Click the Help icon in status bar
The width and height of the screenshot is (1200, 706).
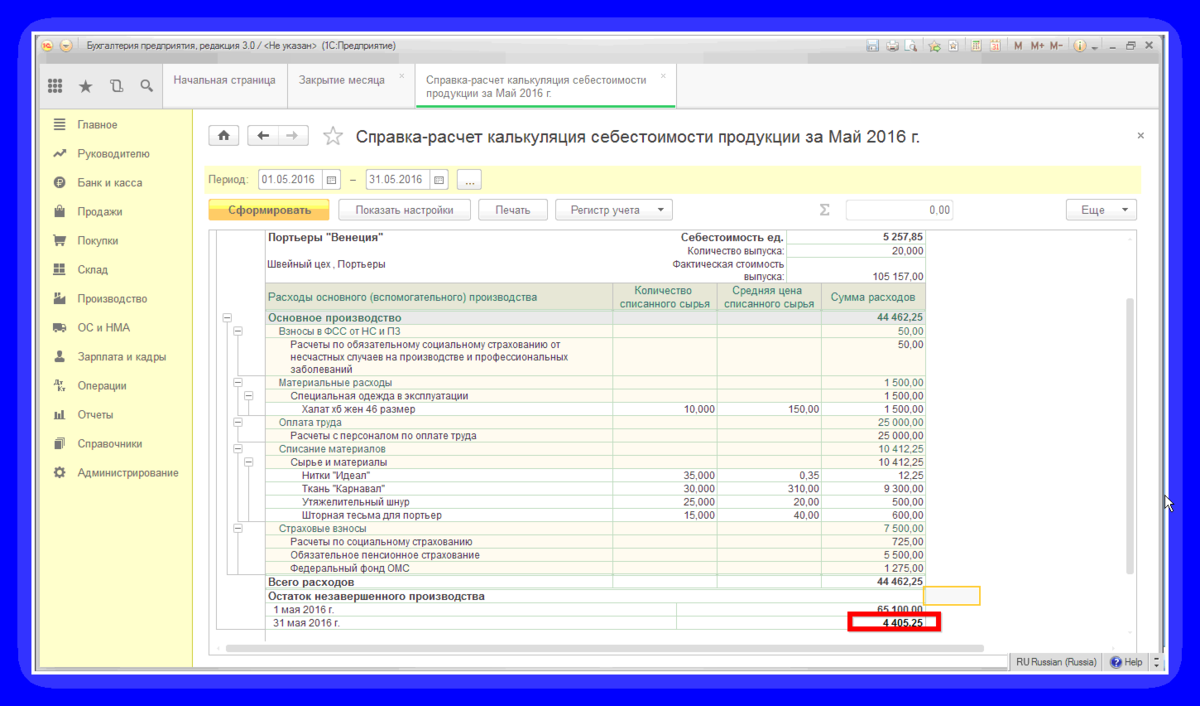1125,662
